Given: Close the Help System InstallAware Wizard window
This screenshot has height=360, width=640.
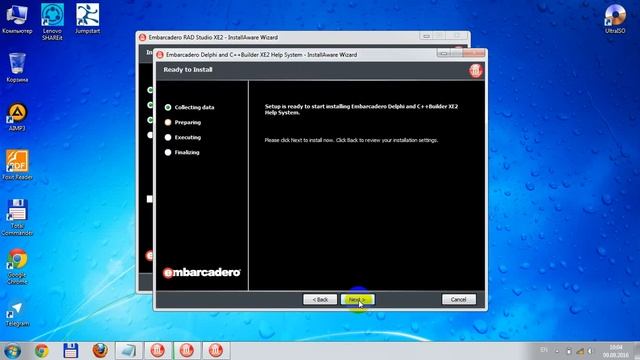Looking at the screenshot, I should click(x=475, y=53).
